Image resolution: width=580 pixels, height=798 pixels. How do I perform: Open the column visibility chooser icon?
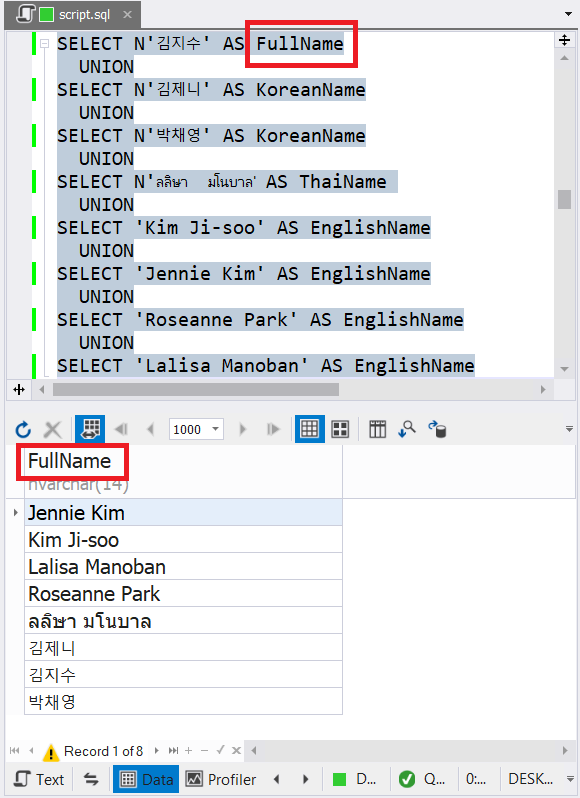click(378, 430)
